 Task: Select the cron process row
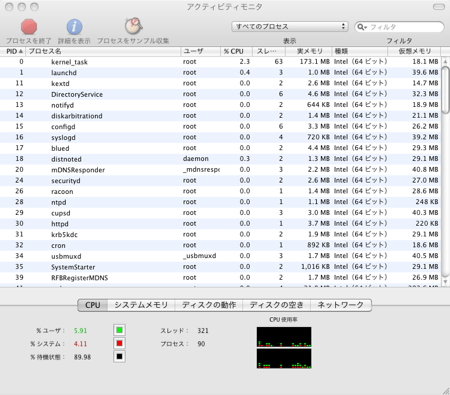click(220, 245)
